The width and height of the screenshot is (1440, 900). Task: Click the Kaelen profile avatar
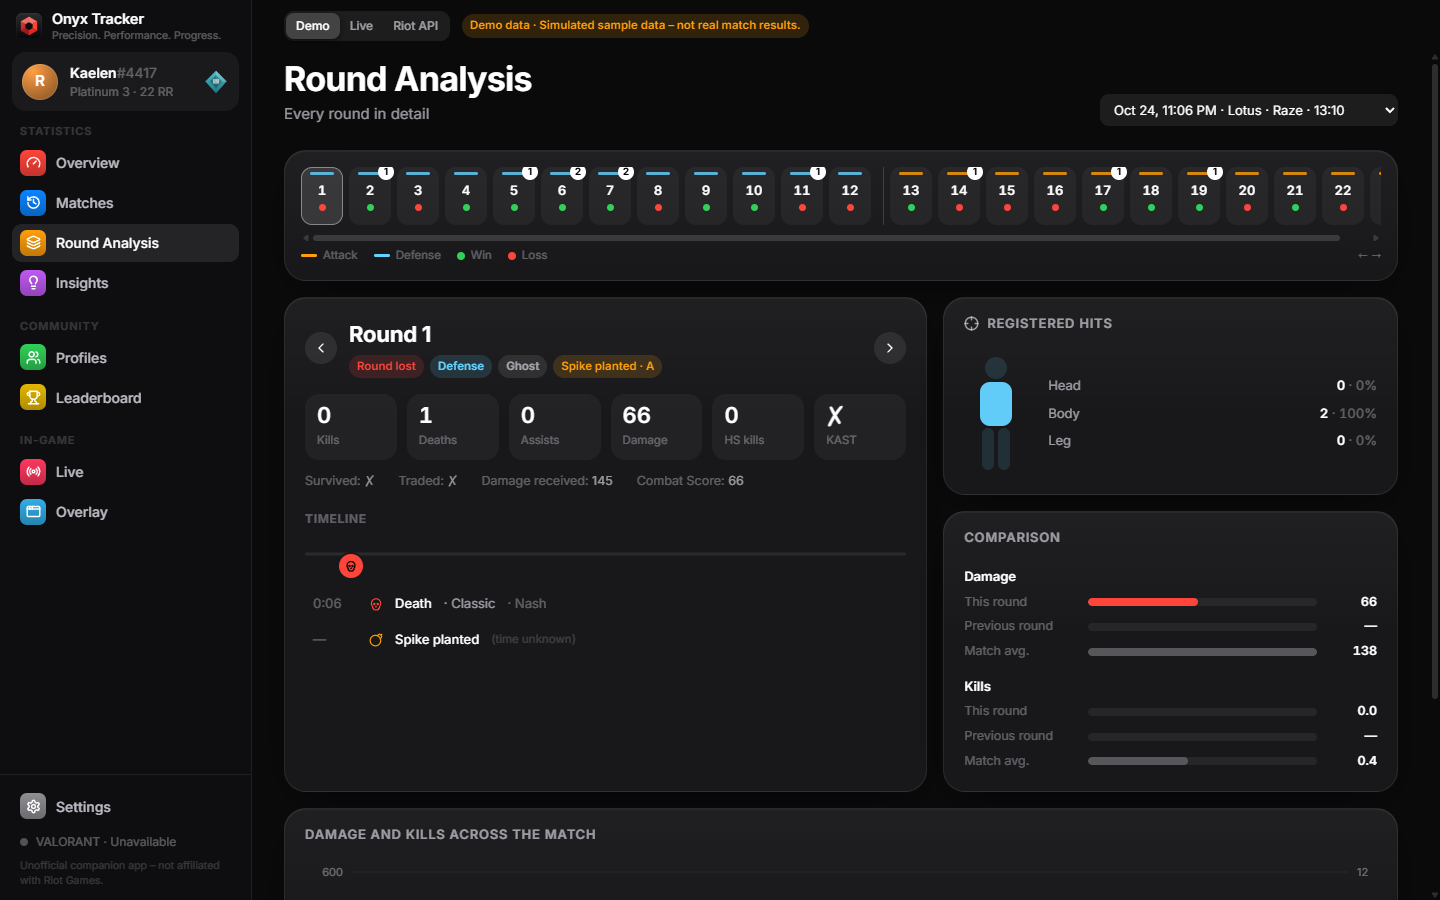(40, 82)
